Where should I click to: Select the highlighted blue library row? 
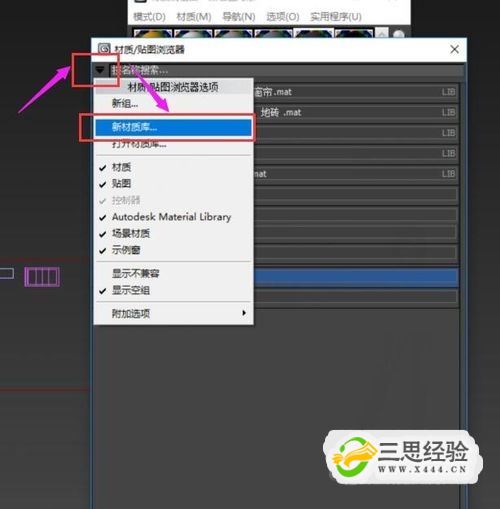point(356,278)
